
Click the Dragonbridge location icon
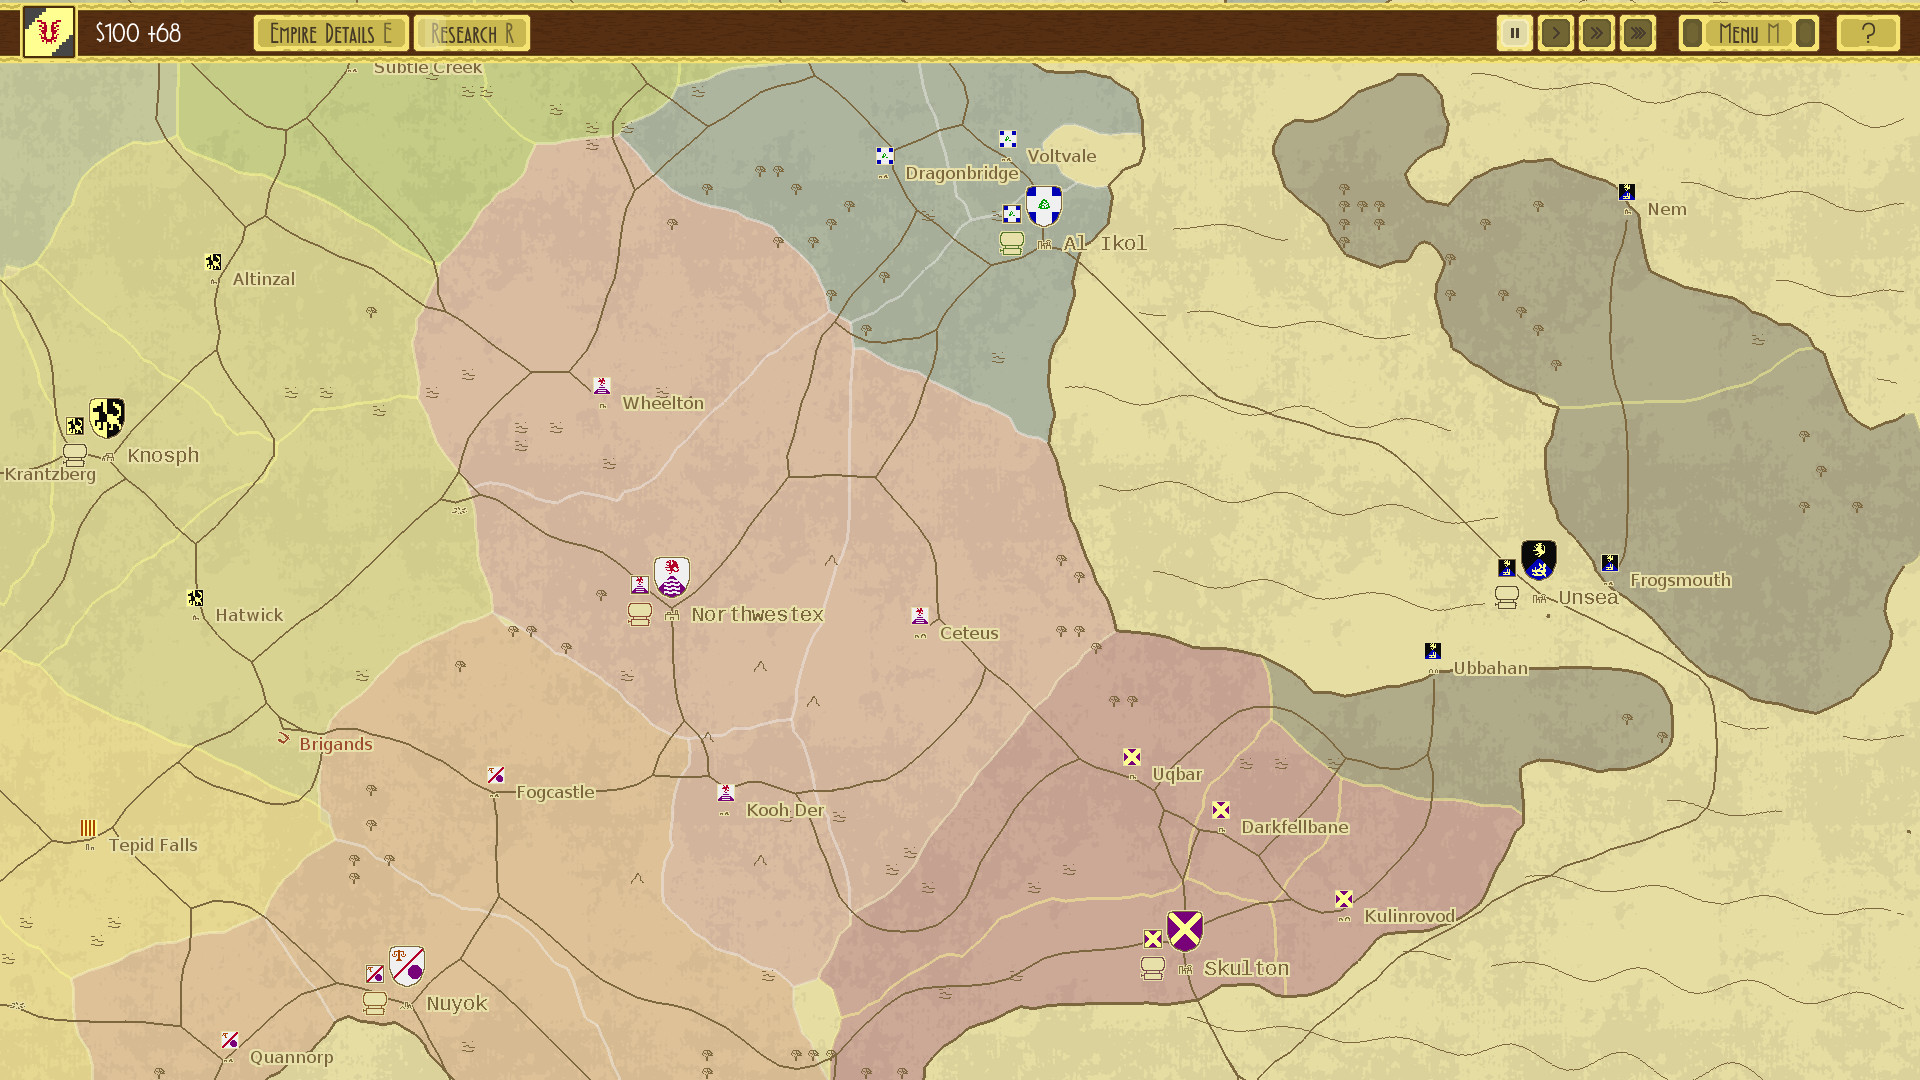(x=885, y=156)
